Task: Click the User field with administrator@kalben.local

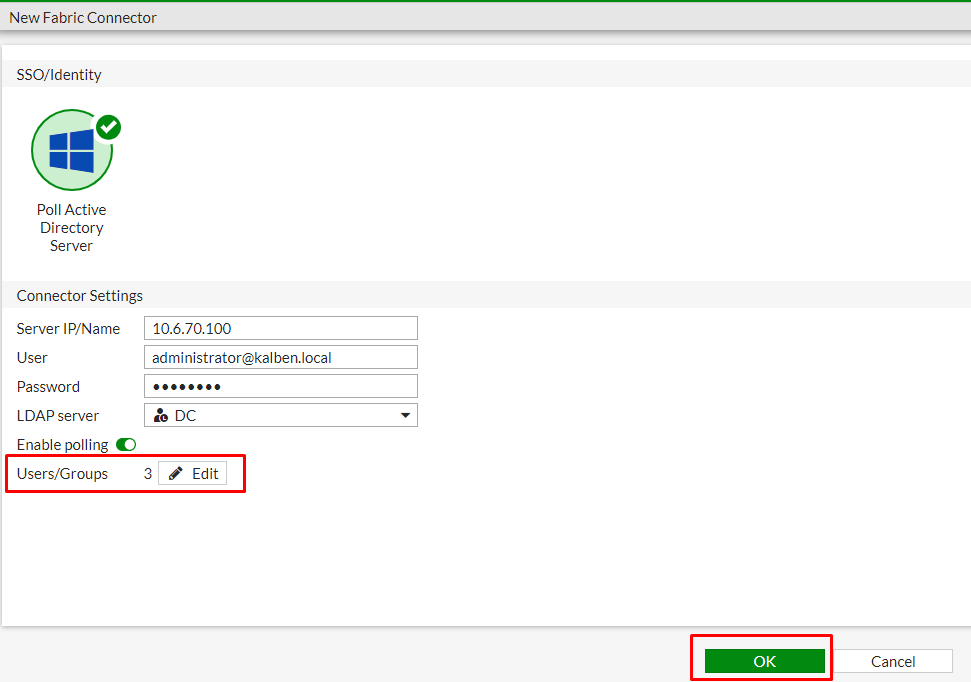Action: (x=281, y=357)
